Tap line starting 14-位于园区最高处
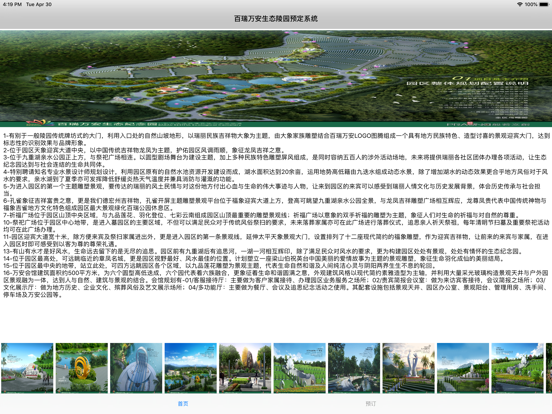 253,258
